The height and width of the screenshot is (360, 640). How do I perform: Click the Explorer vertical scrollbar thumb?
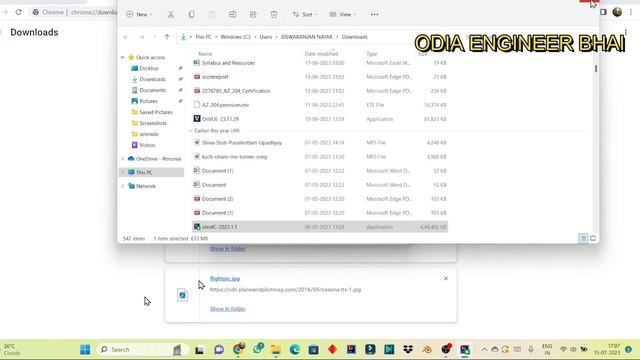596,69
